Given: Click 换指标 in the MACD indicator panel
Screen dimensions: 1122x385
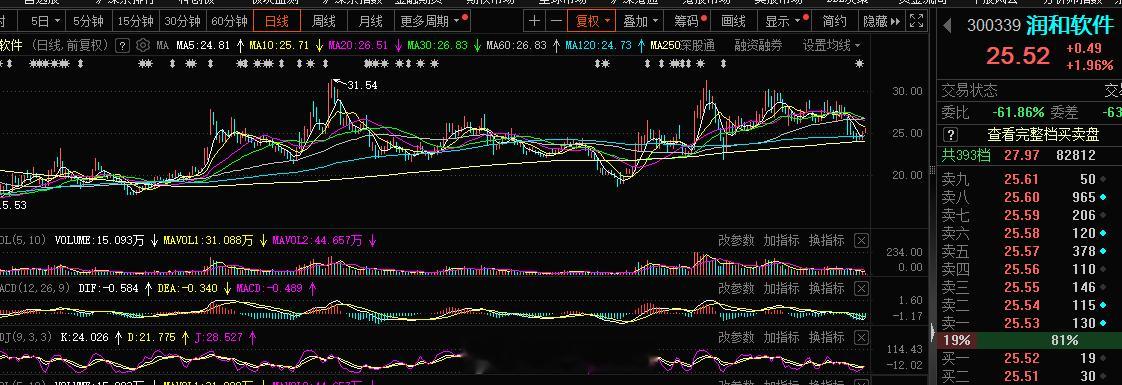Looking at the screenshot, I should (x=826, y=288).
